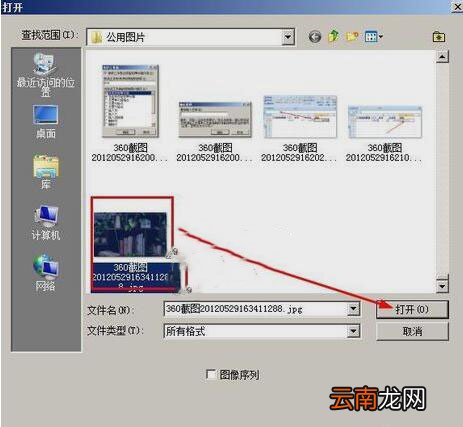Click the Back navigation arrow icon
The image size is (463, 427).
pyautogui.click(x=314, y=37)
